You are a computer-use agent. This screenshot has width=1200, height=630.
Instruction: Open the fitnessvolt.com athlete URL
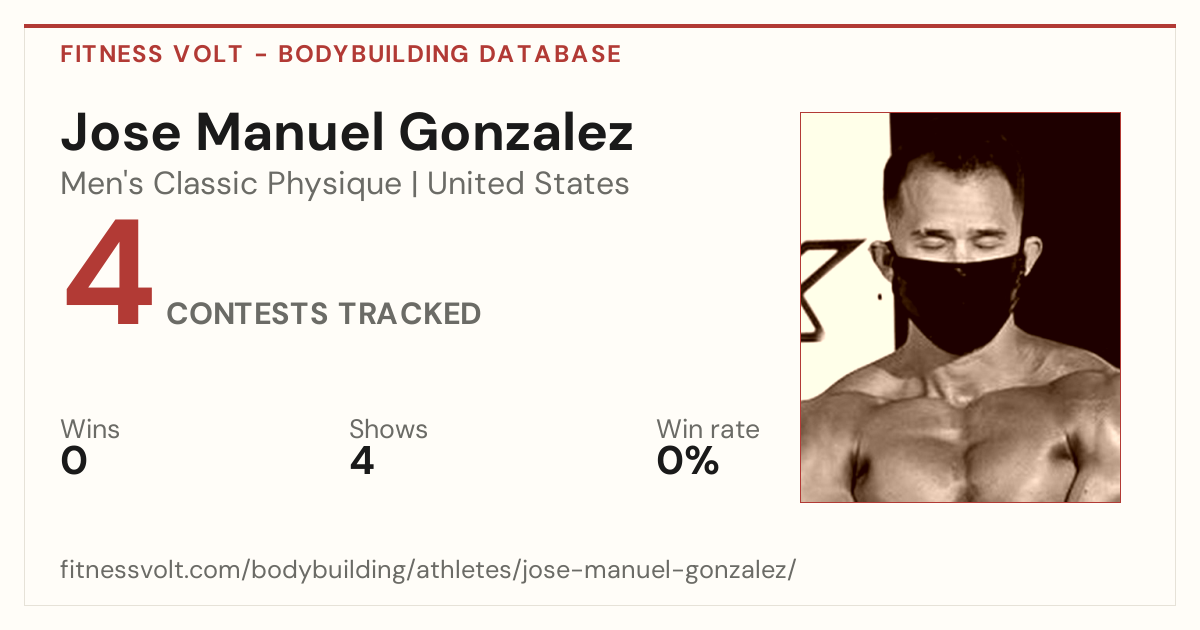[428, 571]
